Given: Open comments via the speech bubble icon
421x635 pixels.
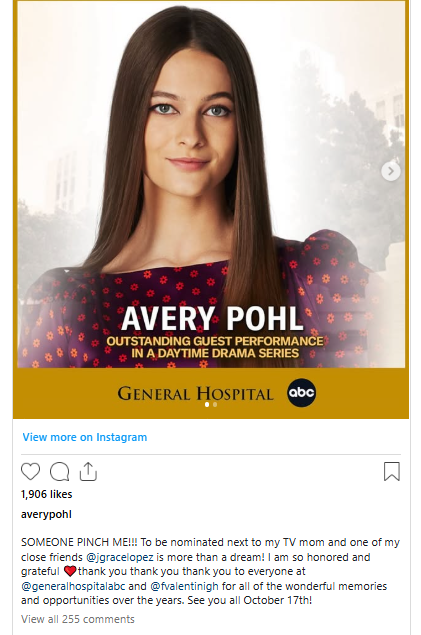Looking at the screenshot, I should pyautogui.click(x=60, y=472).
